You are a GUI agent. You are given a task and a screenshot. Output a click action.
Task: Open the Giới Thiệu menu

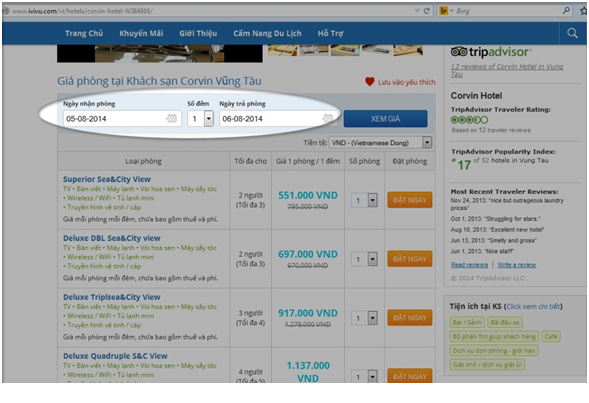[x=198, y=33]
